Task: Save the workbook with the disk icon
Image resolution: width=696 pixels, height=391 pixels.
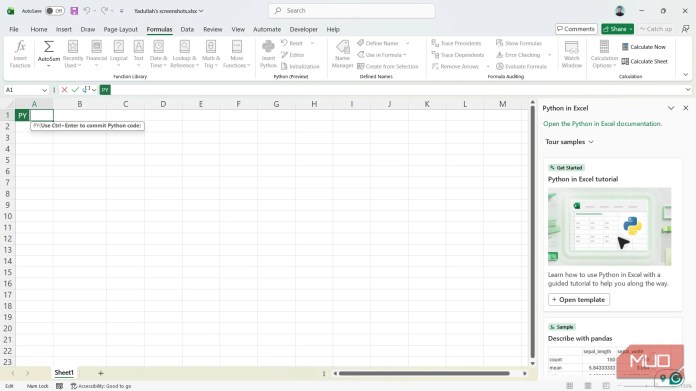Action: (74, 11)
